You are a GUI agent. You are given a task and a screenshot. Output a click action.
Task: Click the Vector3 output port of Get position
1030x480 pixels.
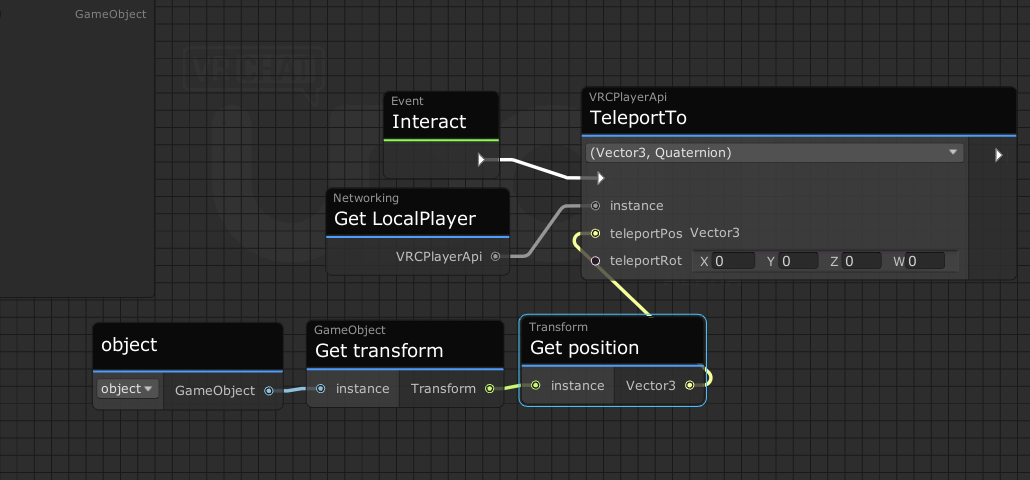click(x=689, y=385)
